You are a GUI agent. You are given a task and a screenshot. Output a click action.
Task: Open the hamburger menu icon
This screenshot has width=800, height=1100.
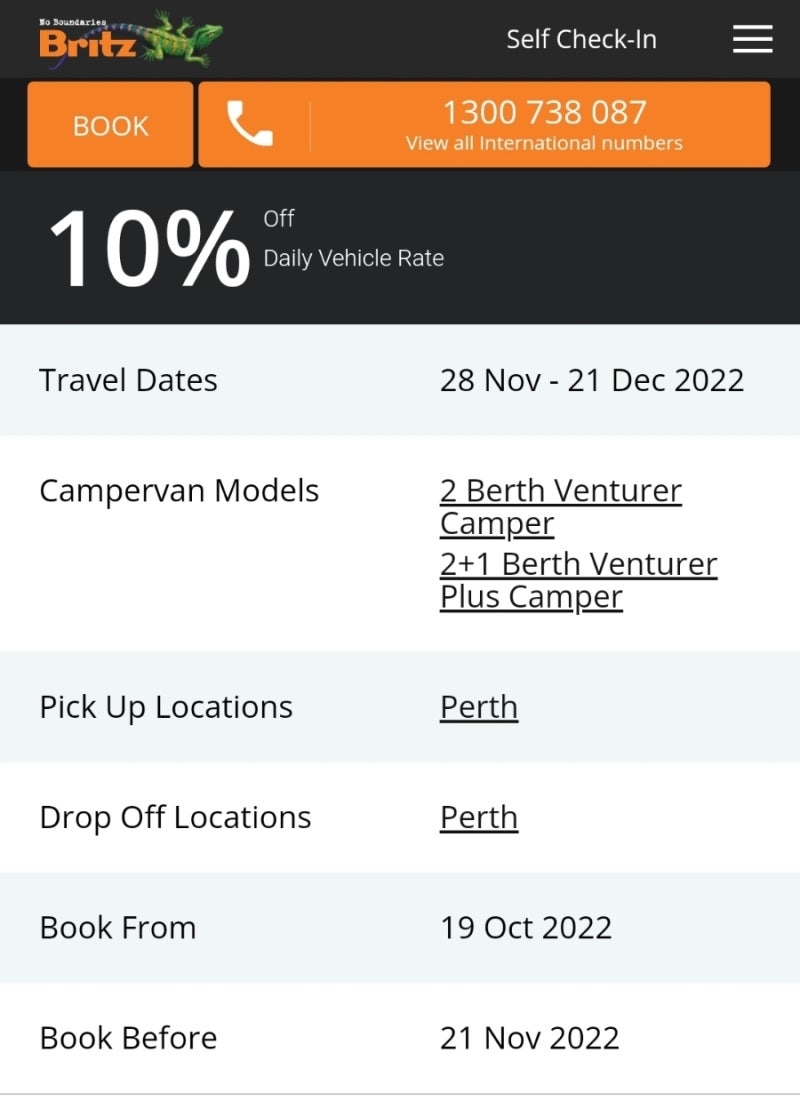(x=752, y=39)
